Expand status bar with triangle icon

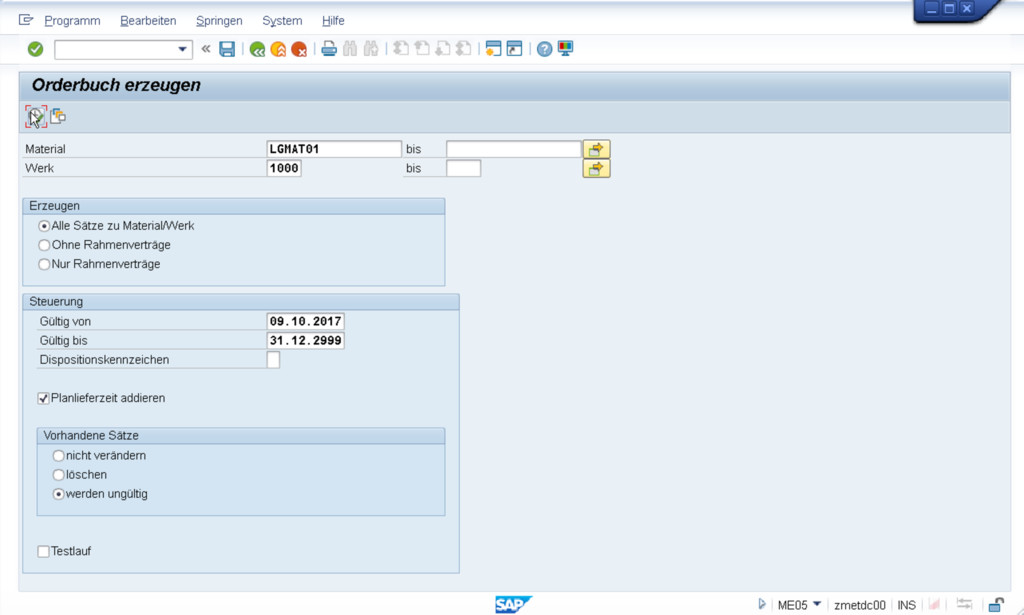point(761,605)
